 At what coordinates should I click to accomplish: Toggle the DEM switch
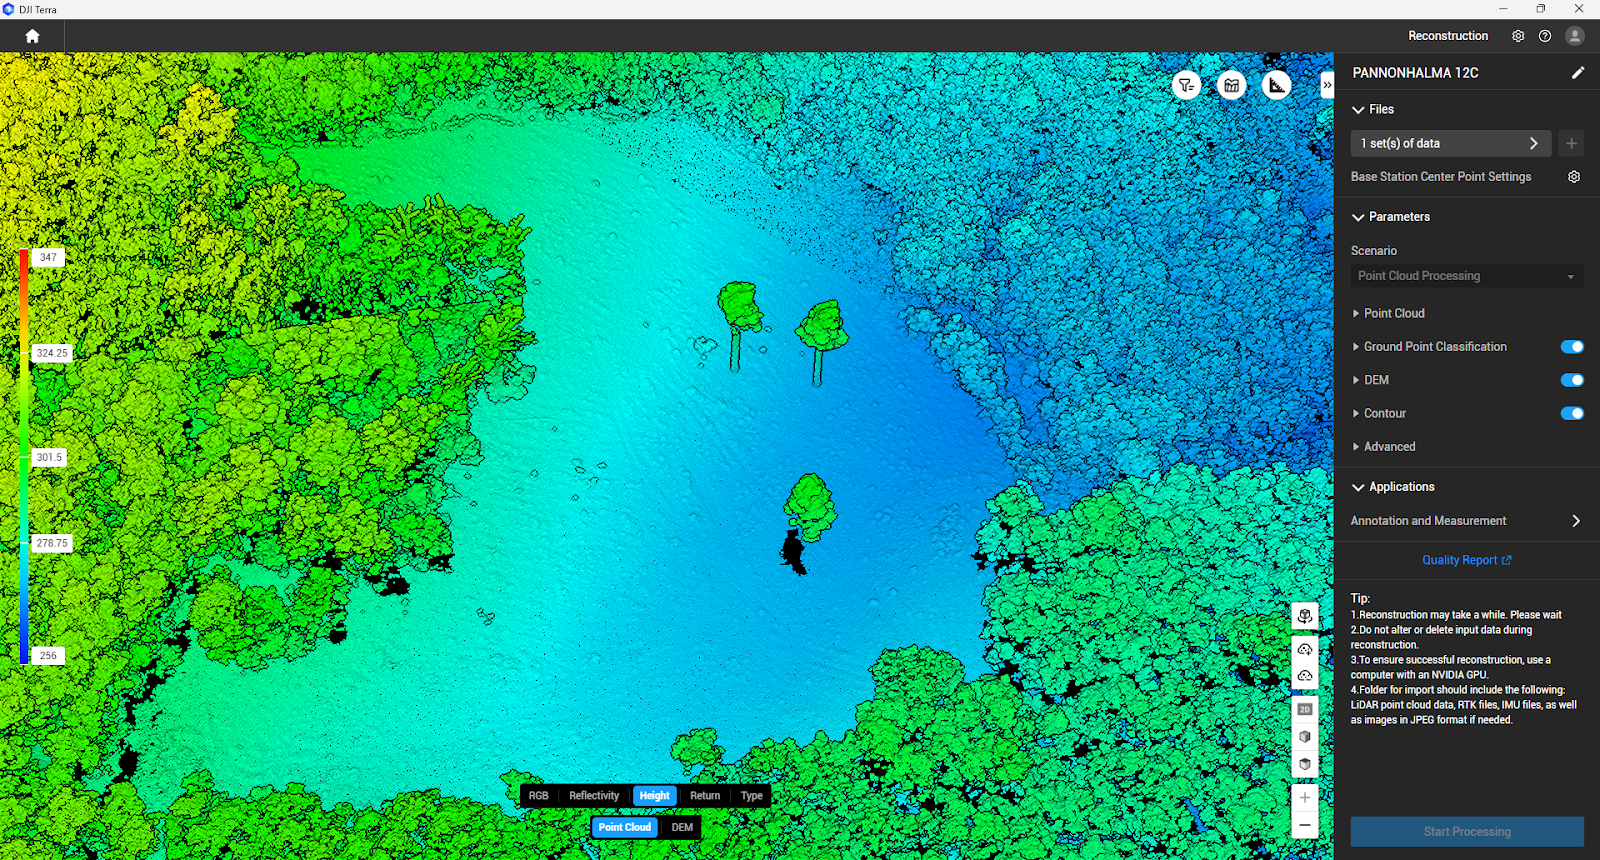(x=1572, y=380)
